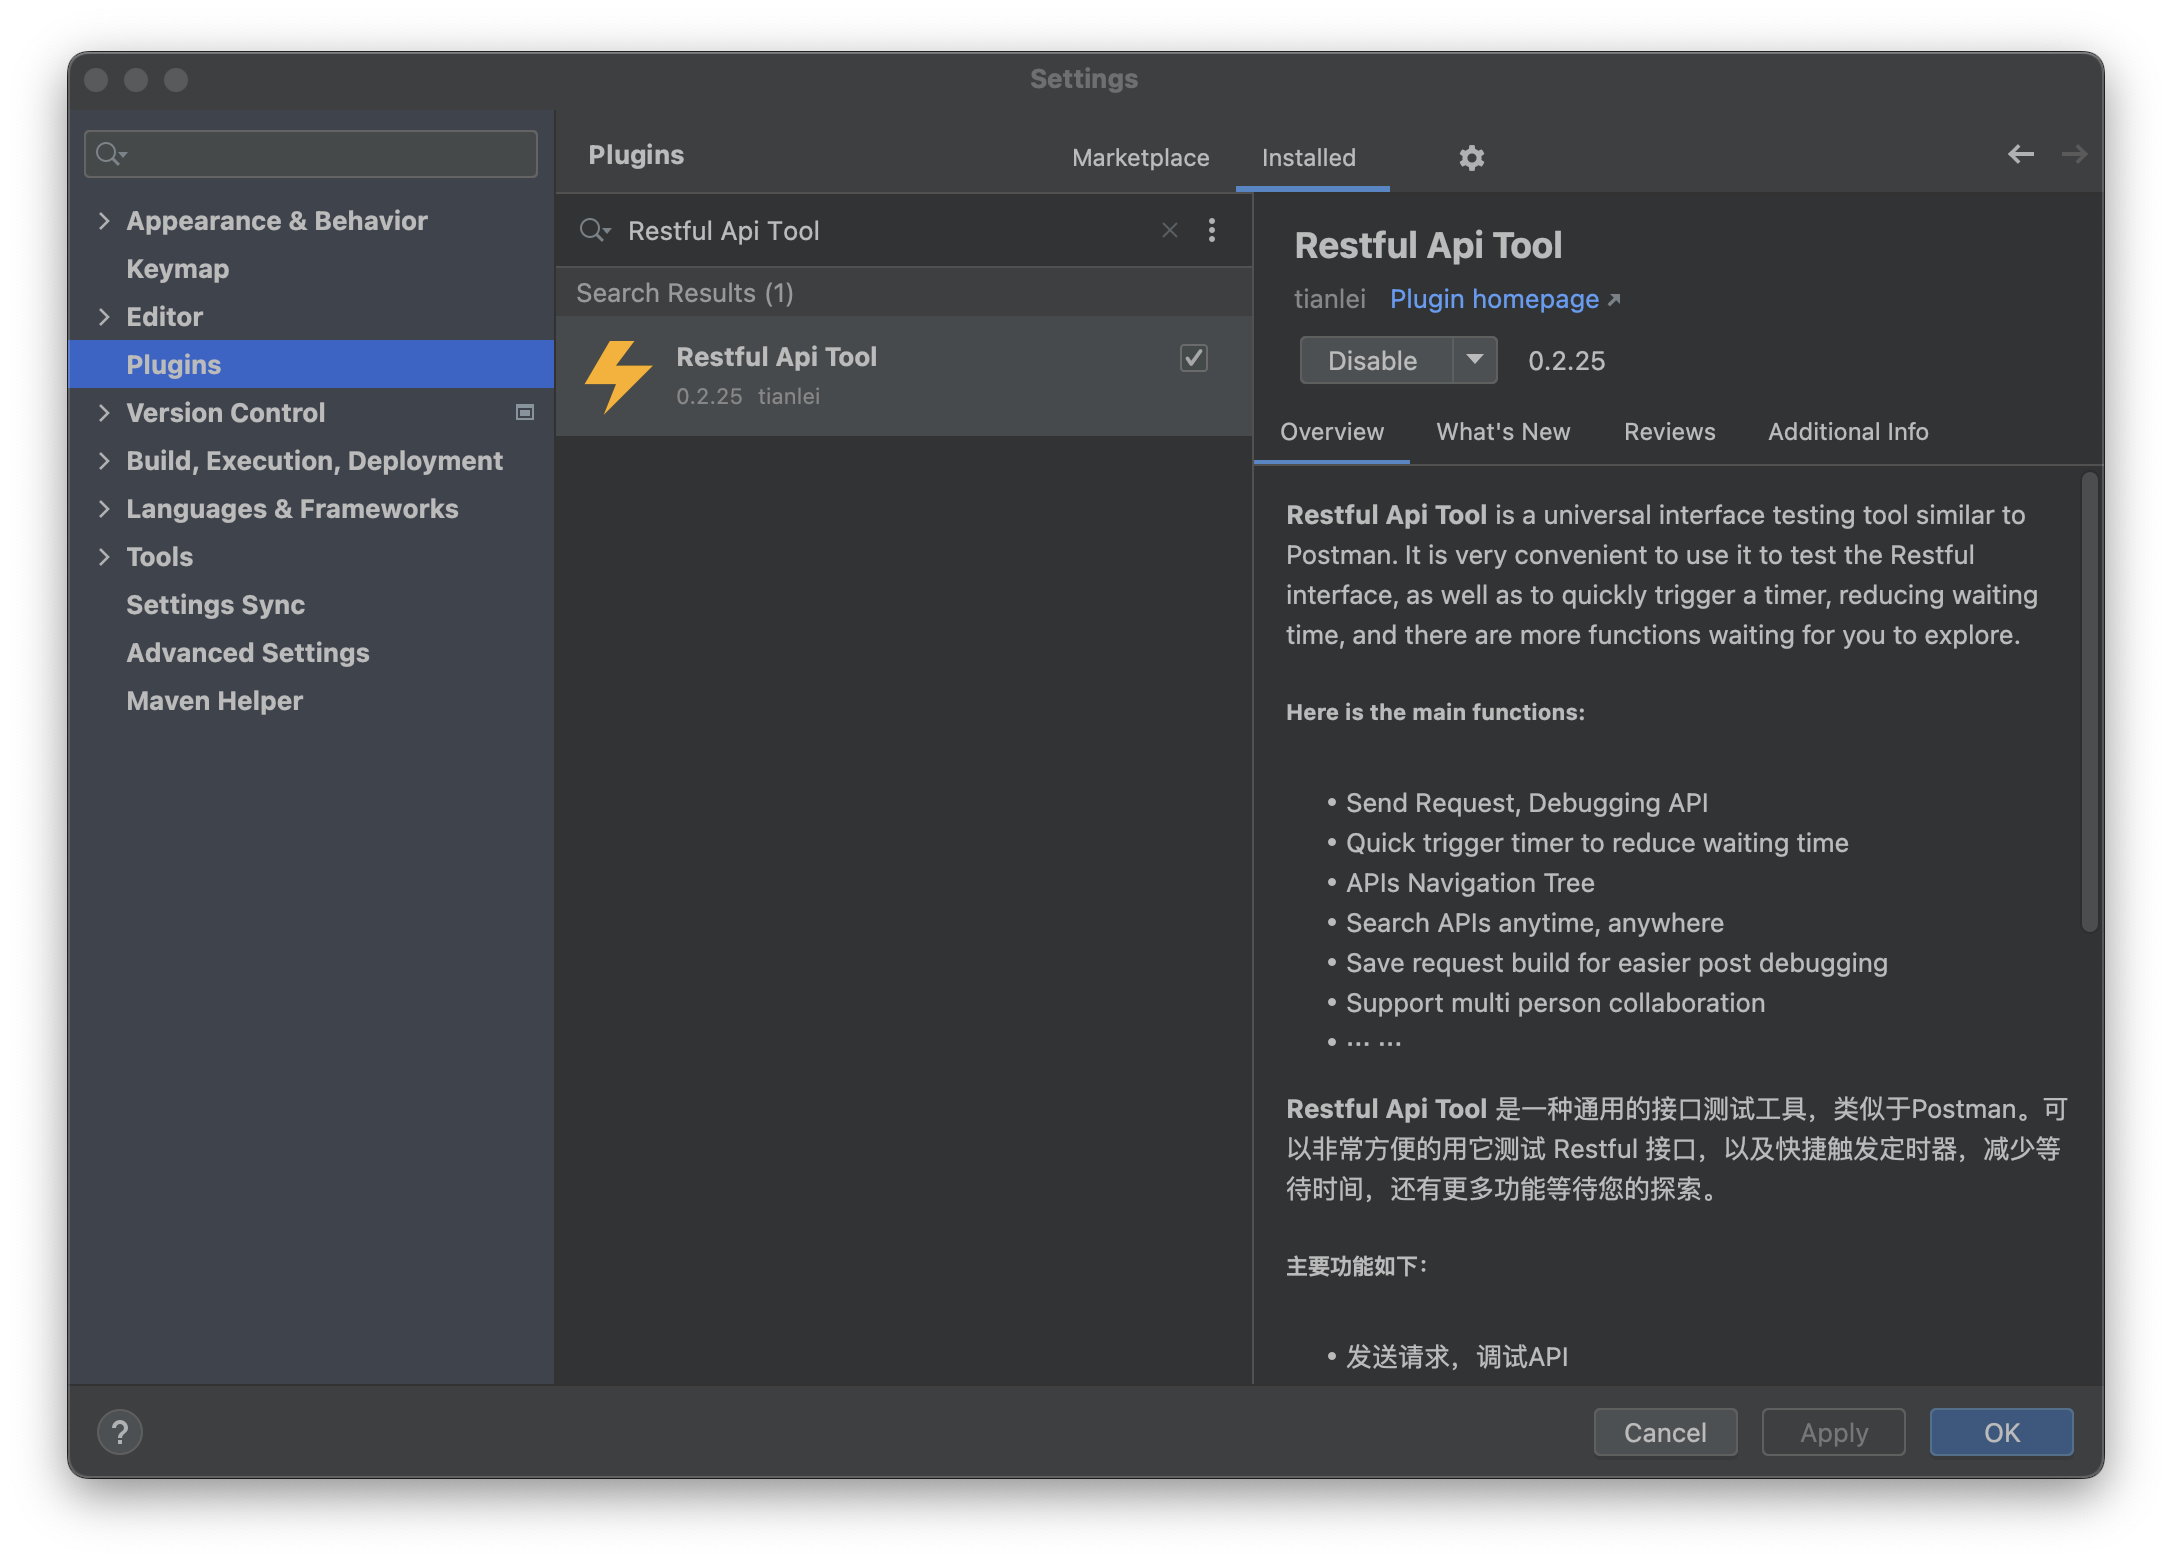Navigate back using the left arrow icon
This screenshot has height=1562, width=2172.
[x=2021, y=154]
